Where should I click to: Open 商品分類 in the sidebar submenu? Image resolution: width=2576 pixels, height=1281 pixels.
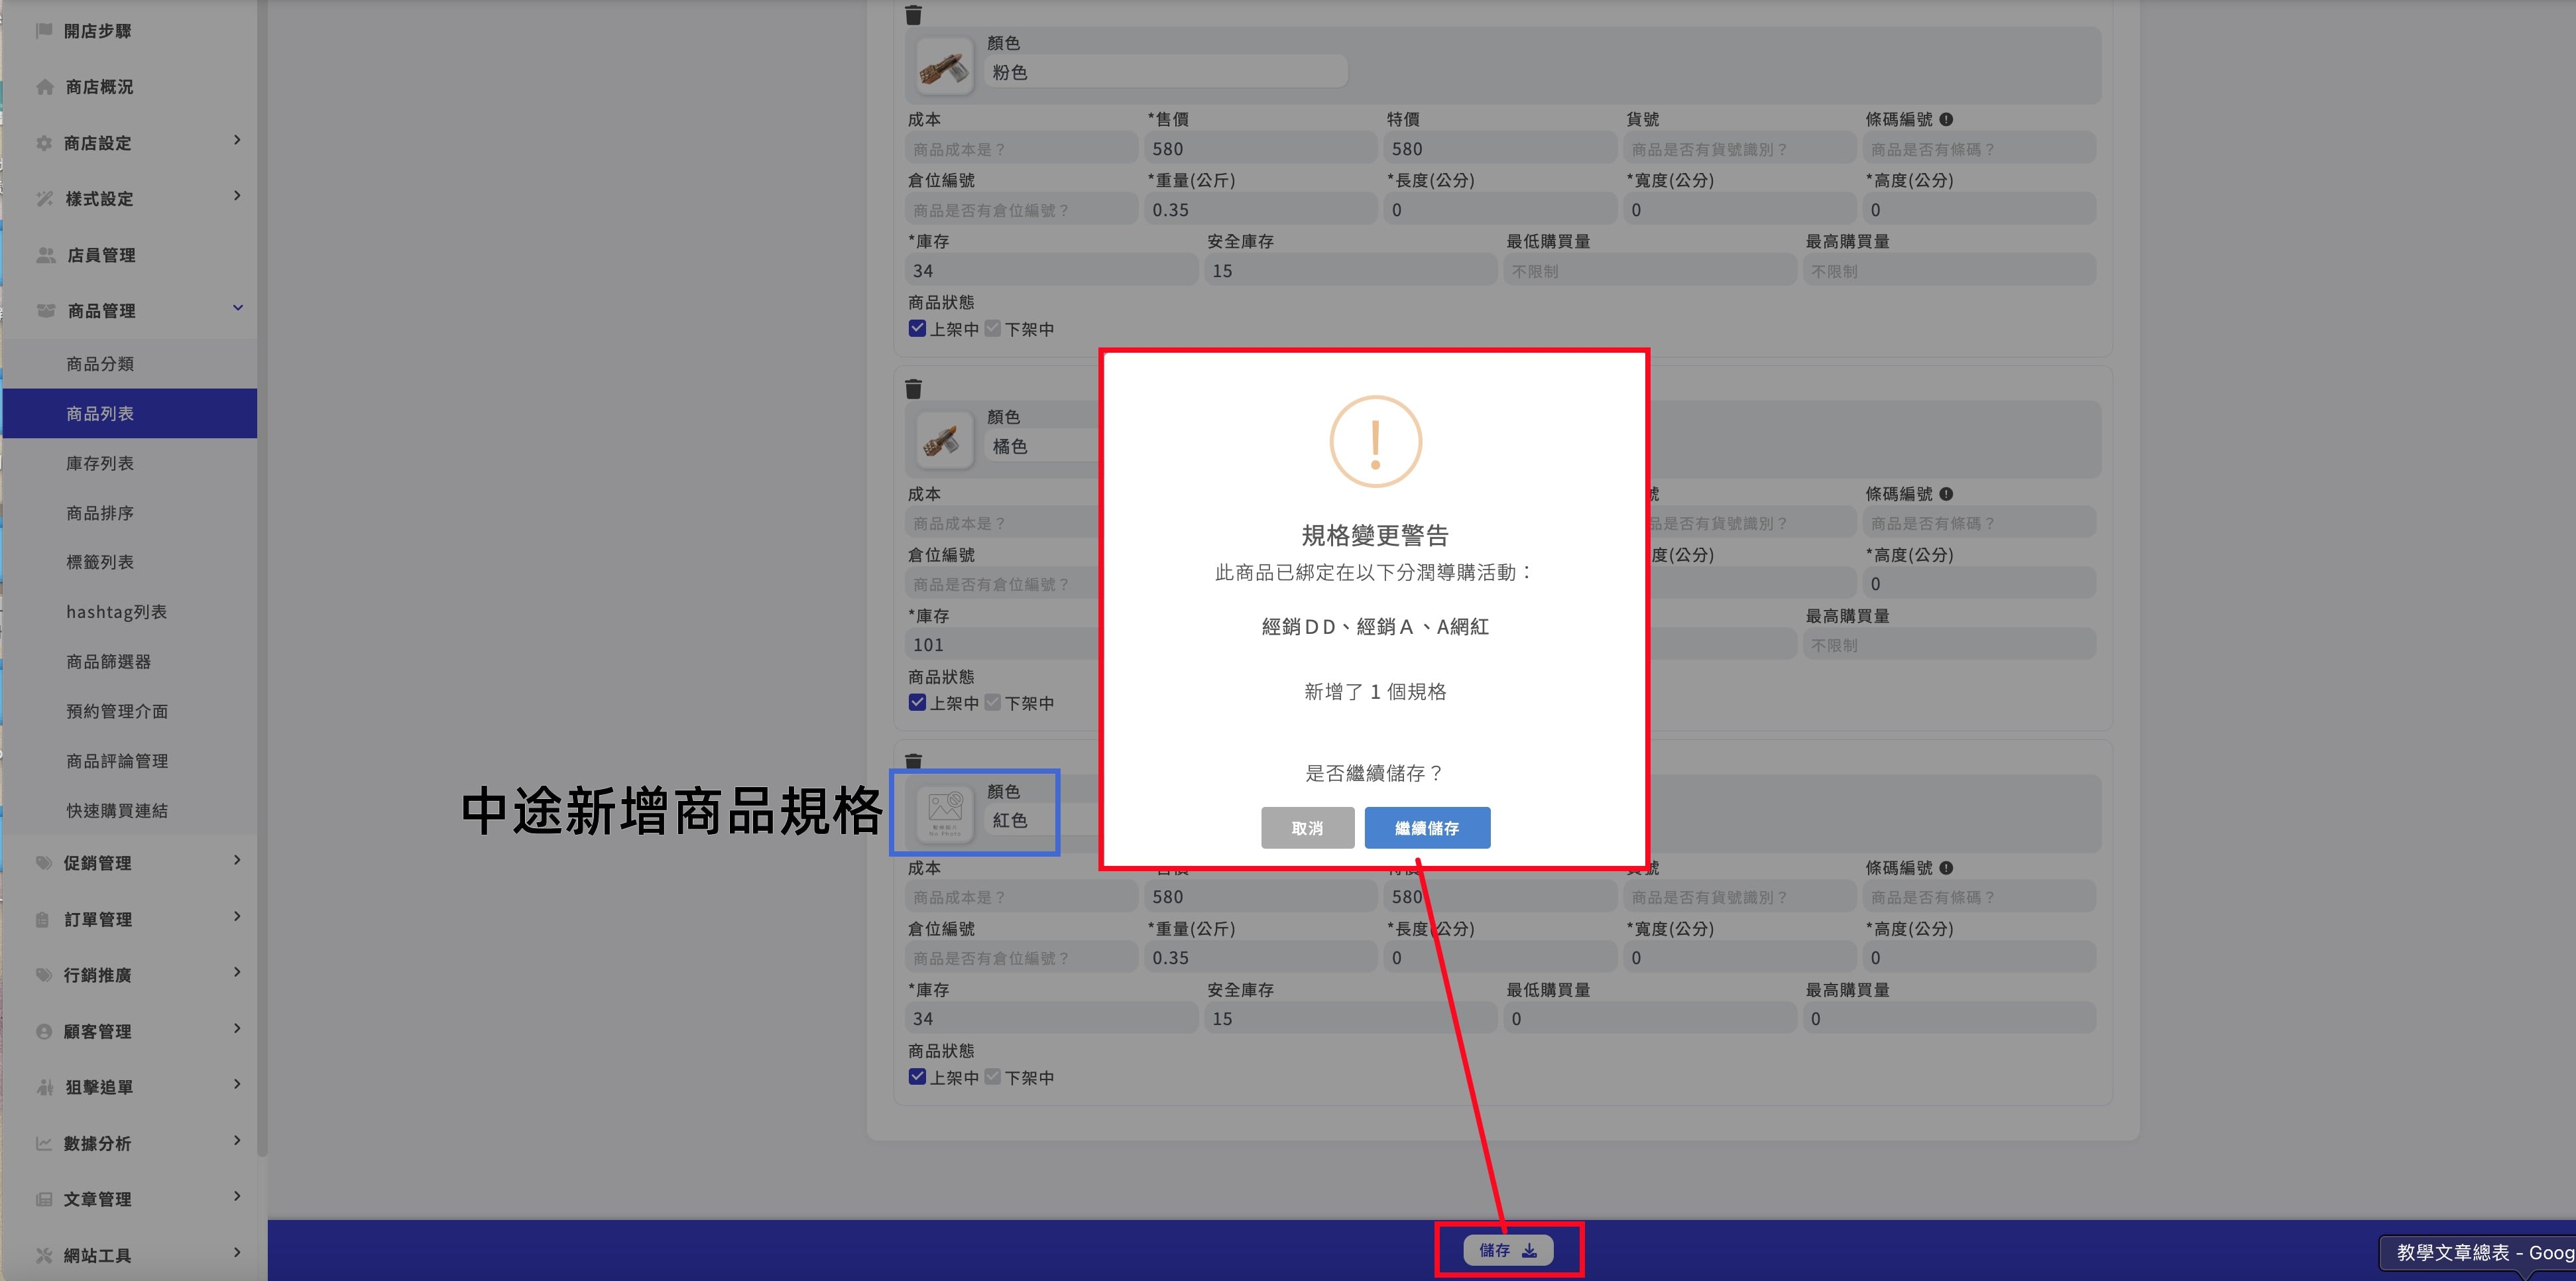(x=130, y=364)
